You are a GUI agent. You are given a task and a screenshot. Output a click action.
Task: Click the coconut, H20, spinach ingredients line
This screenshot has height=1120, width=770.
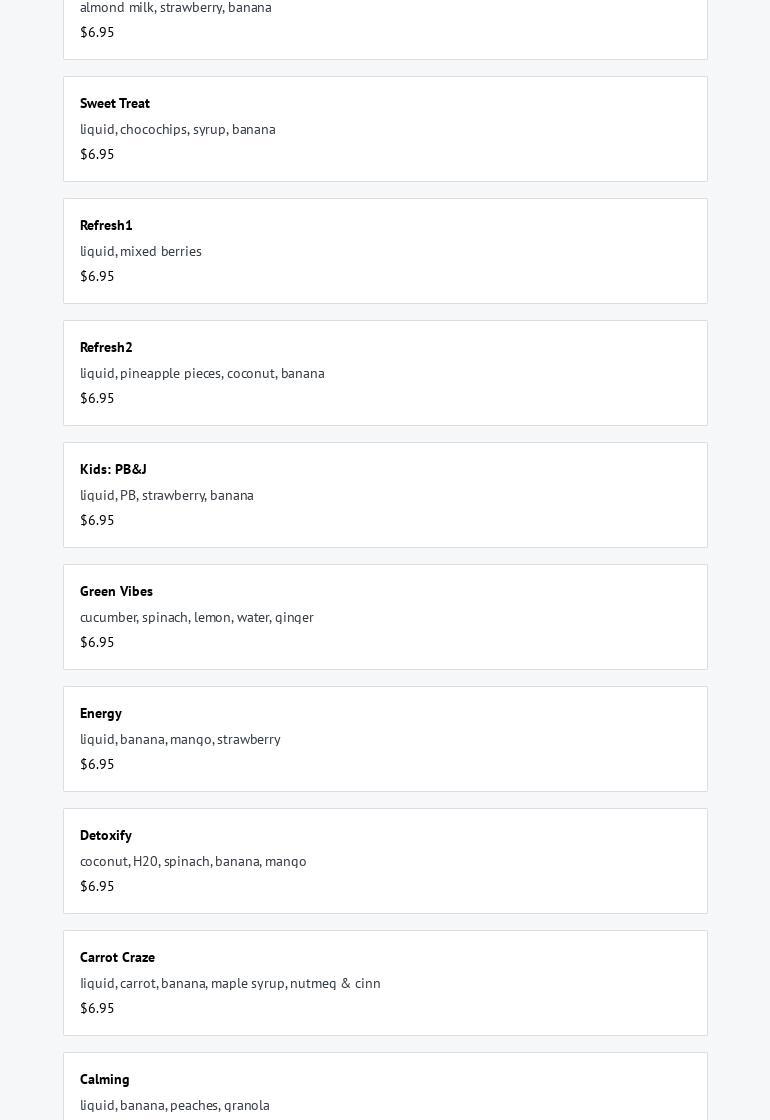[x=193, y=861]
